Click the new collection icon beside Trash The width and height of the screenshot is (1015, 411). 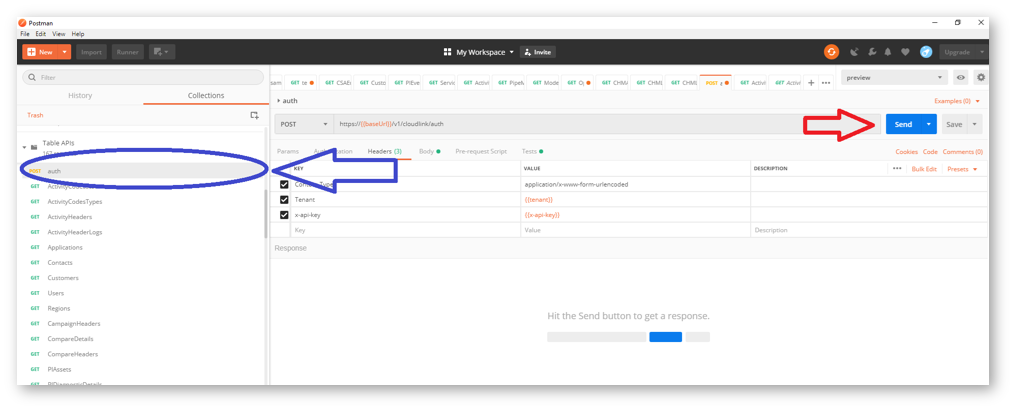pos(254,115)
